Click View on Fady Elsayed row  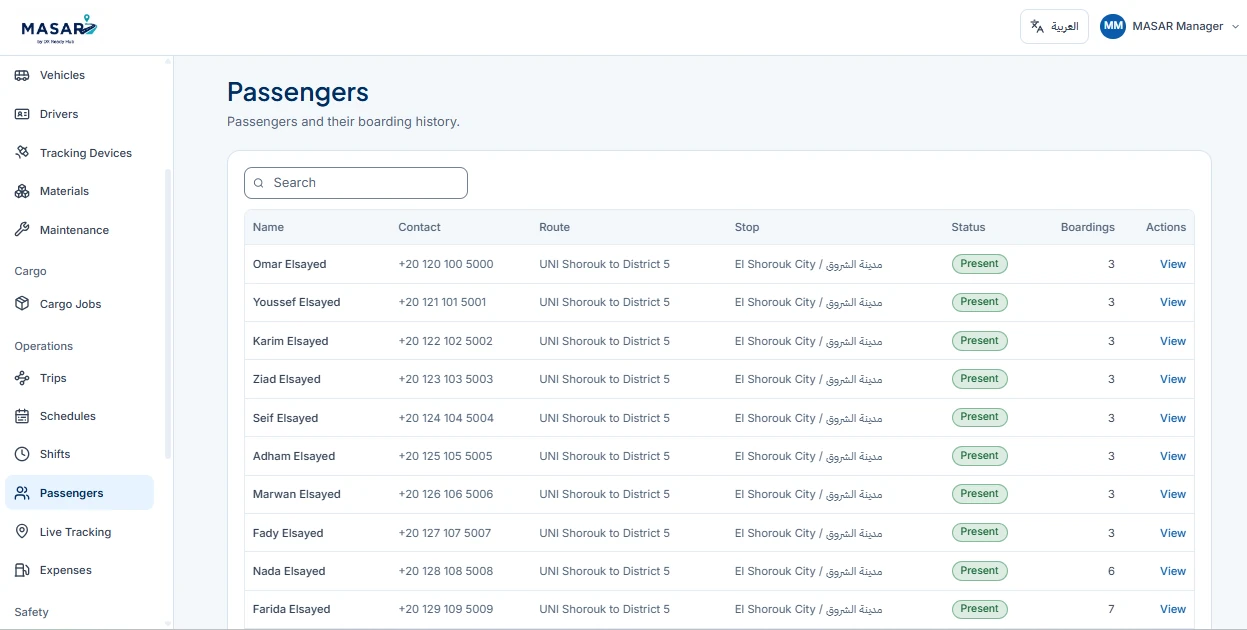pyautogui.click(x=1172, y=533)
